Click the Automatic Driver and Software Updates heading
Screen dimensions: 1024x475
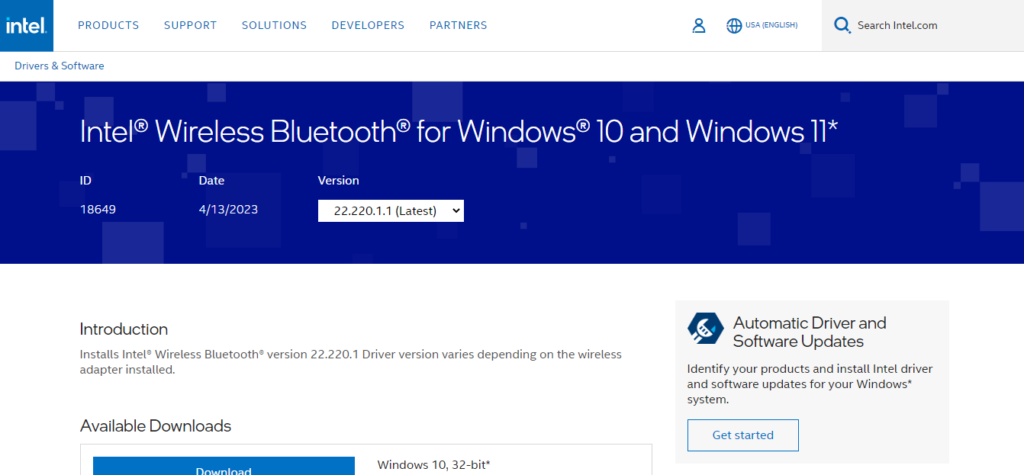(x=810, y=332)
